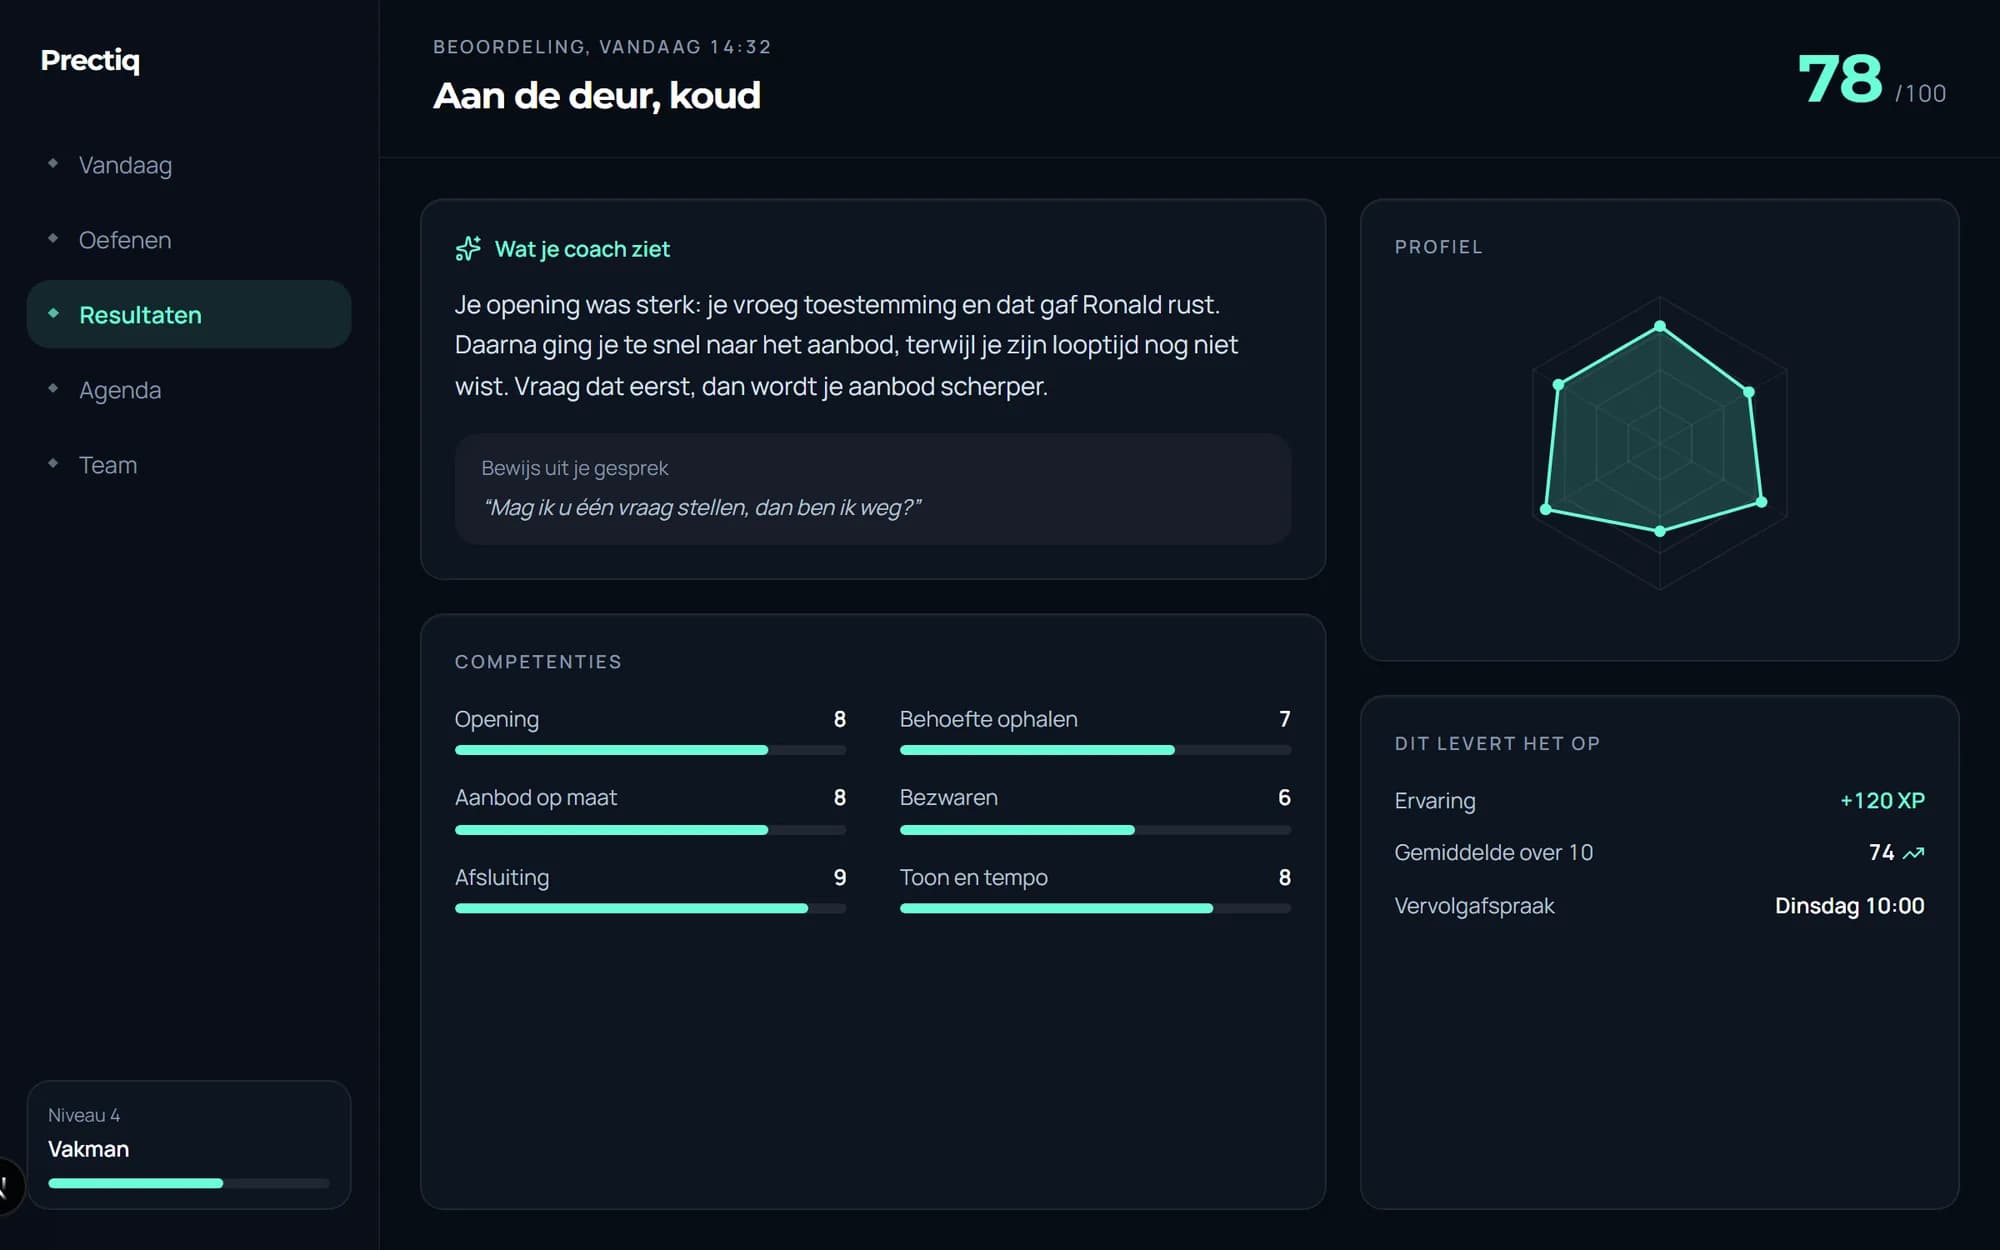The width and height of the screenshot is (2000, 1250).
Task: Click the Toon en tempo progress bar
Action: click(x=1095, y=908)
